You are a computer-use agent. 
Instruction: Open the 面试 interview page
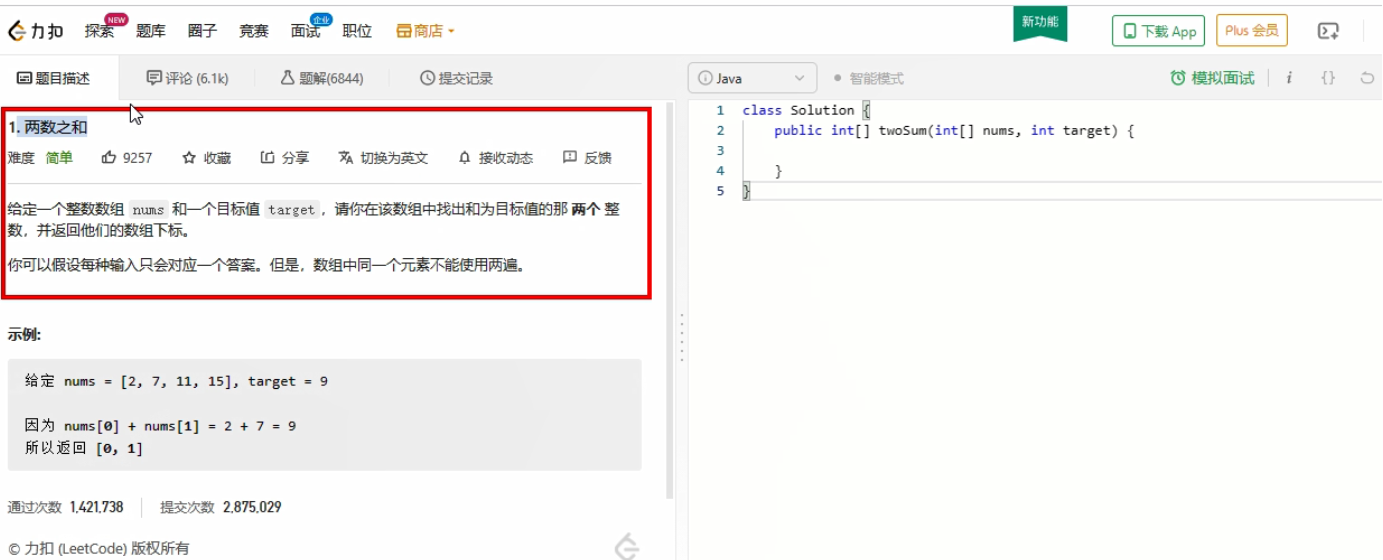tap(305, 31)
